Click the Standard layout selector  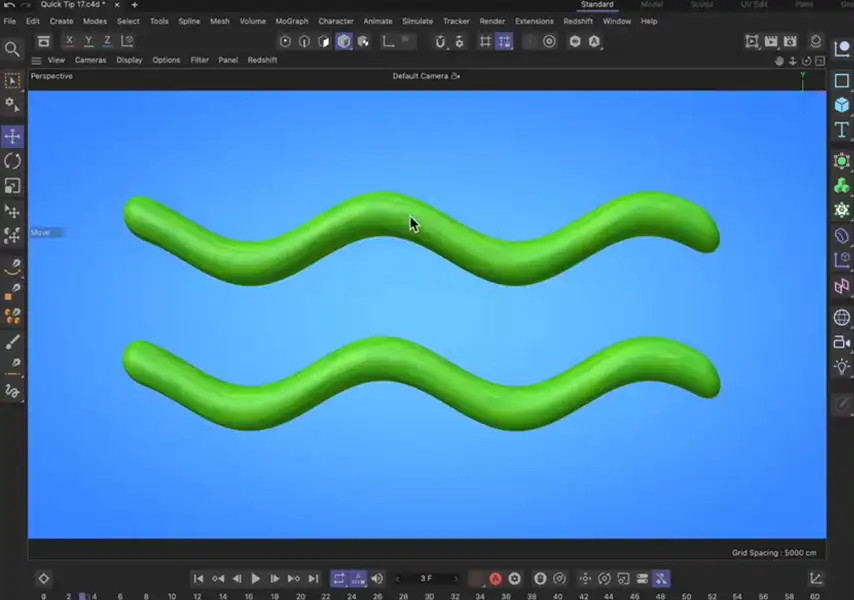(596, 4)
